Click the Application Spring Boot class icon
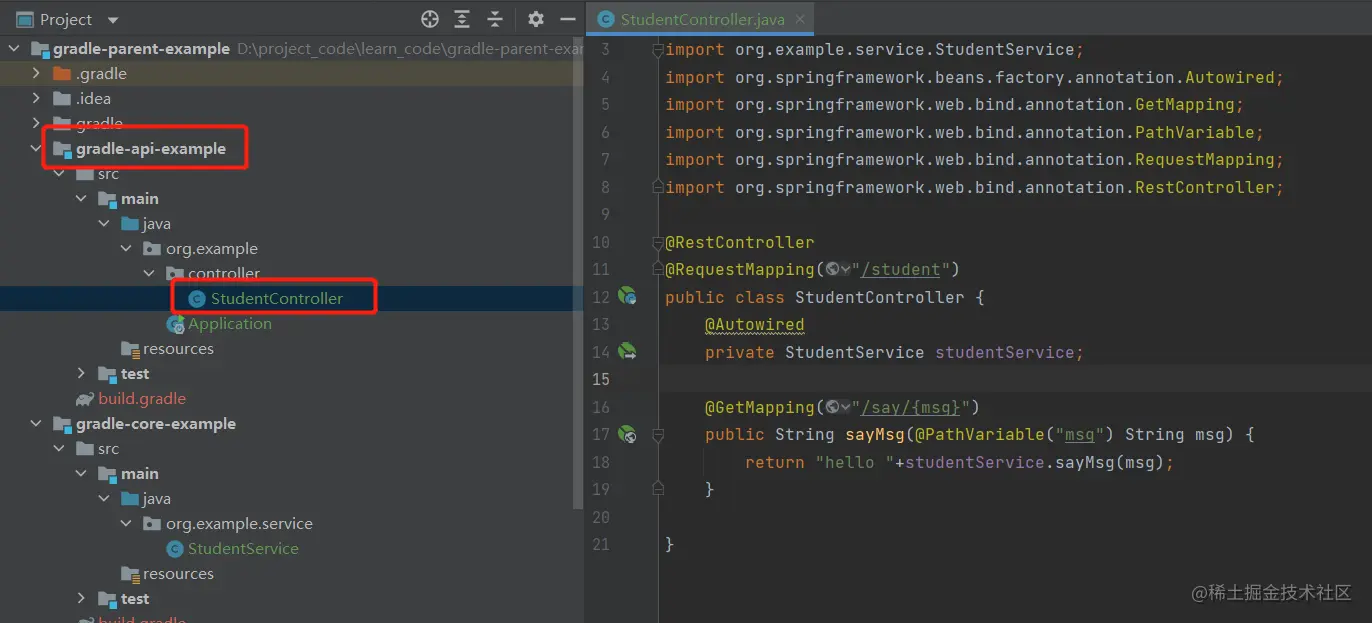The width and height of the screenshot is (1372, 623). pyautogui.click(x=175, y=323)
